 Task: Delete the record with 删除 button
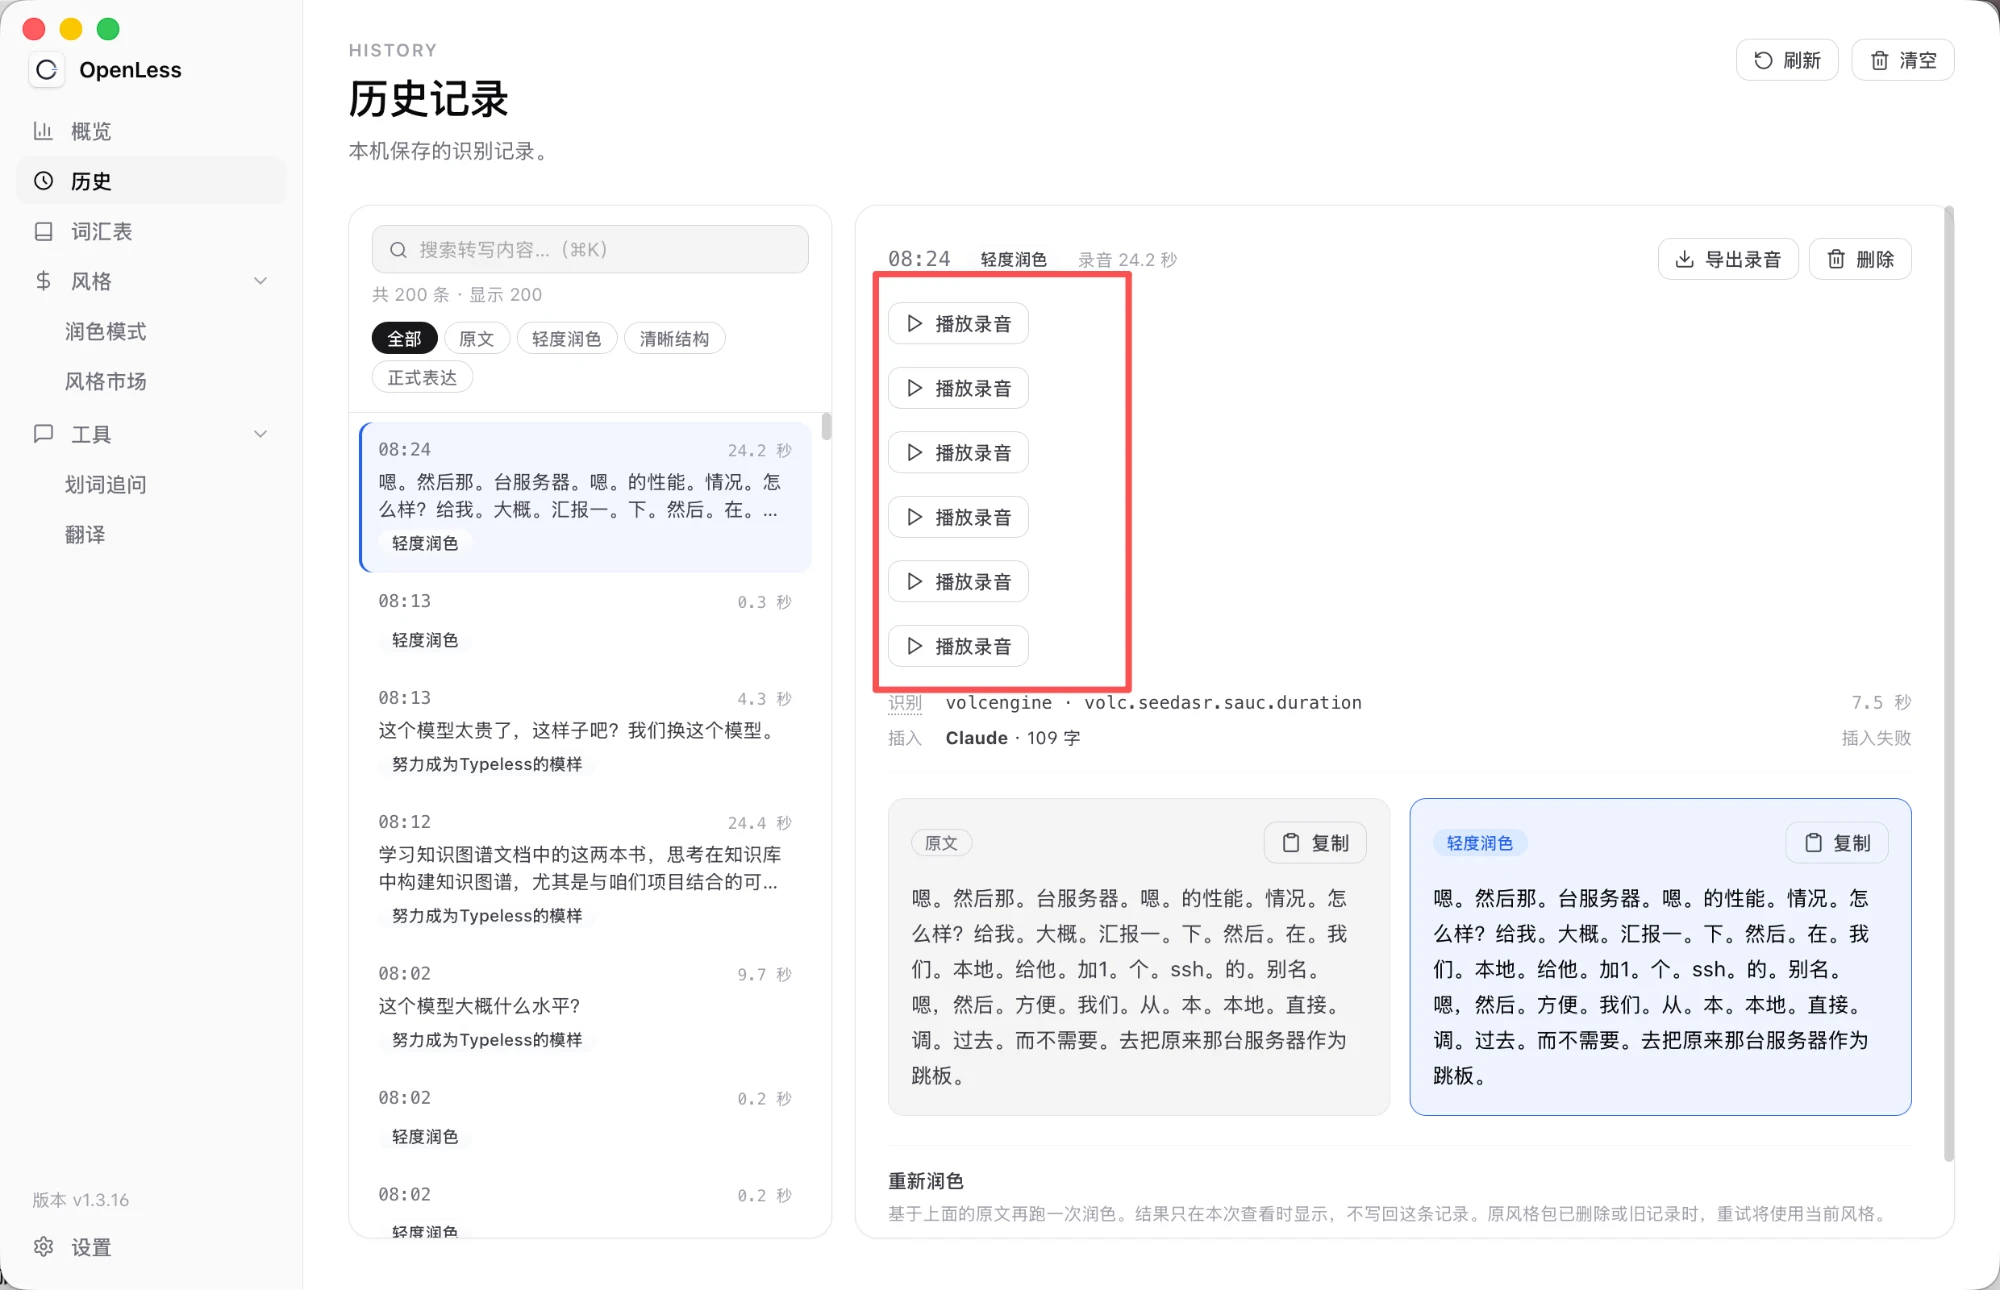coord(1860,260)
